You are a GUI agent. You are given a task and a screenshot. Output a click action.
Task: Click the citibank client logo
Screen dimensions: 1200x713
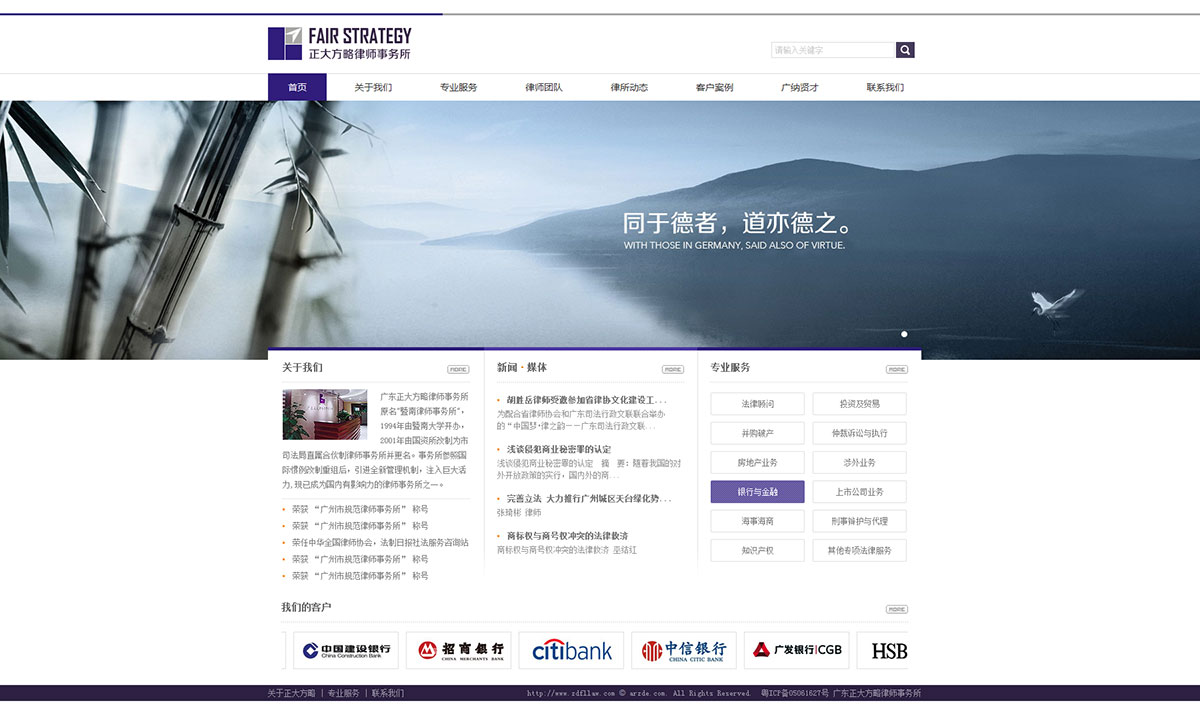(572, 650)
